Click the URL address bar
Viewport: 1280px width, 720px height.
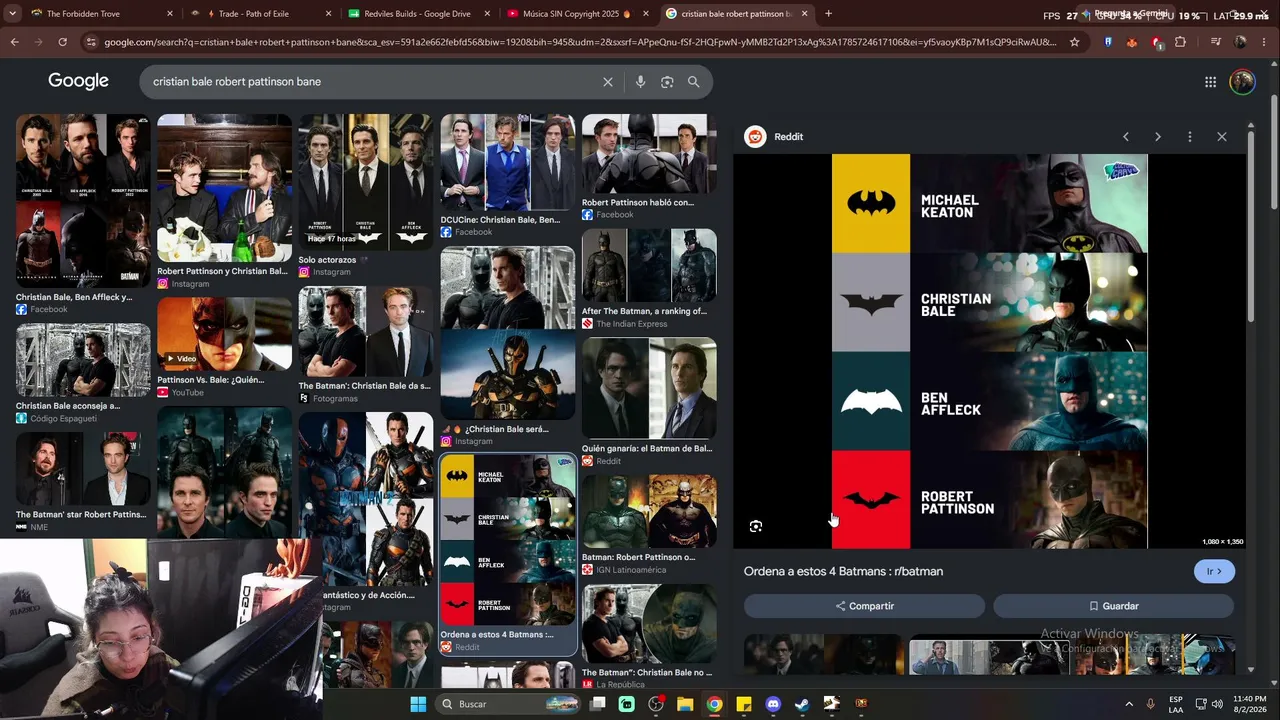580,42
